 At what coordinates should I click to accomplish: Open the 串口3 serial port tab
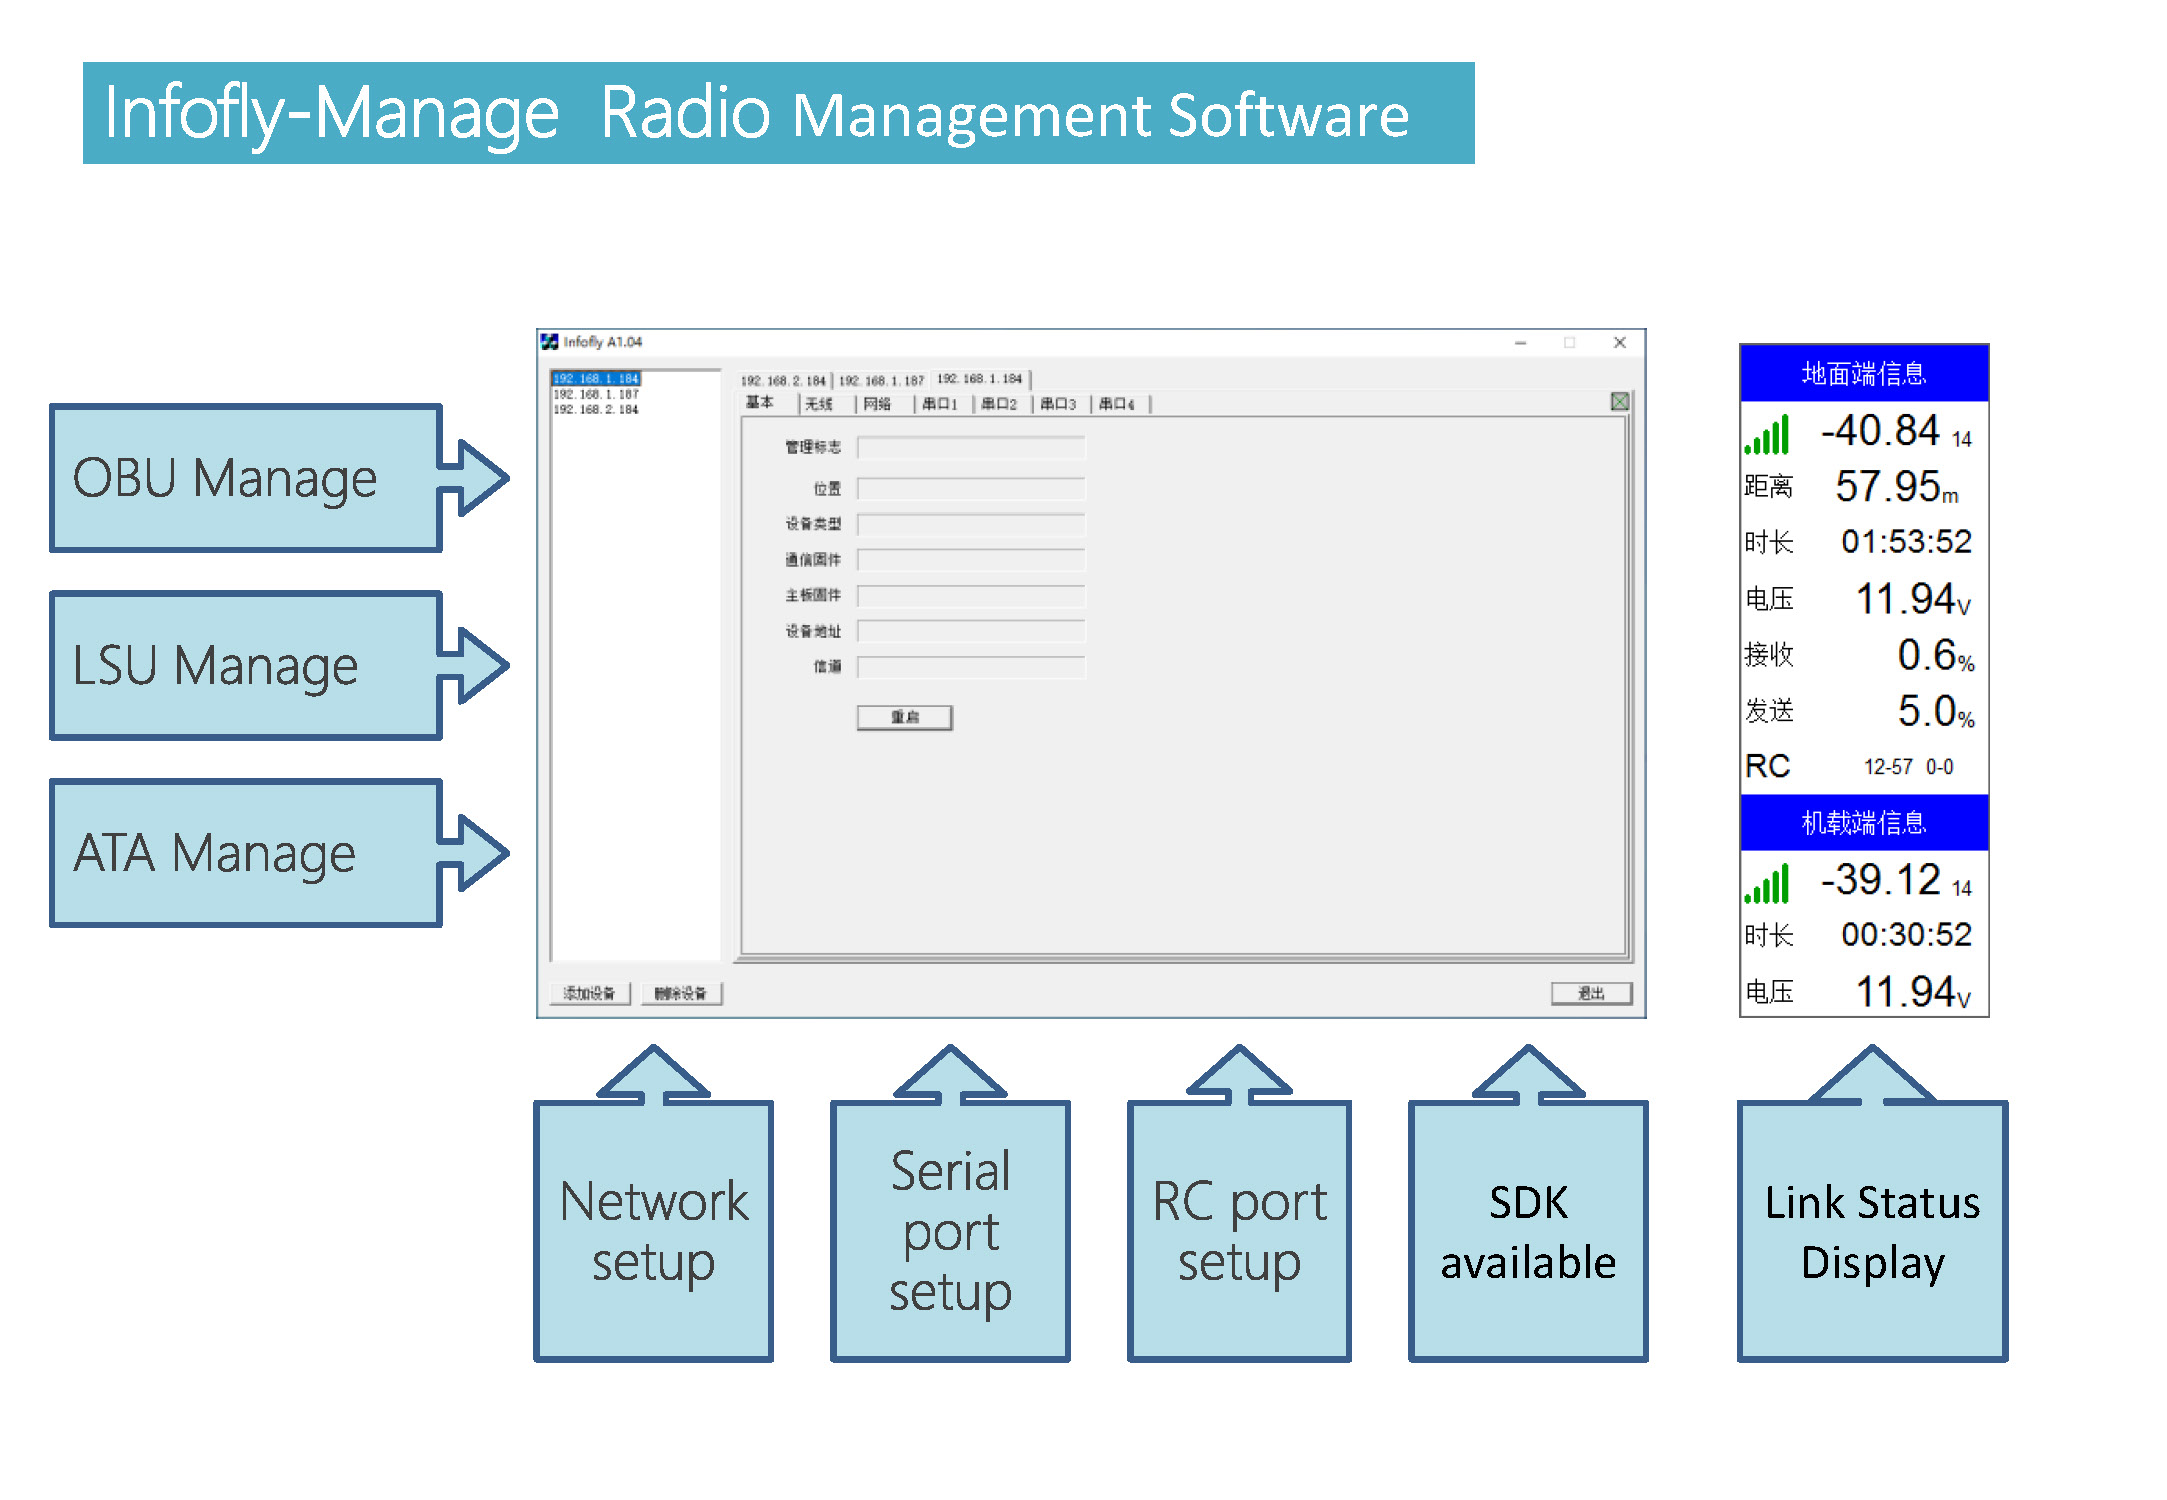[1058, 404]
